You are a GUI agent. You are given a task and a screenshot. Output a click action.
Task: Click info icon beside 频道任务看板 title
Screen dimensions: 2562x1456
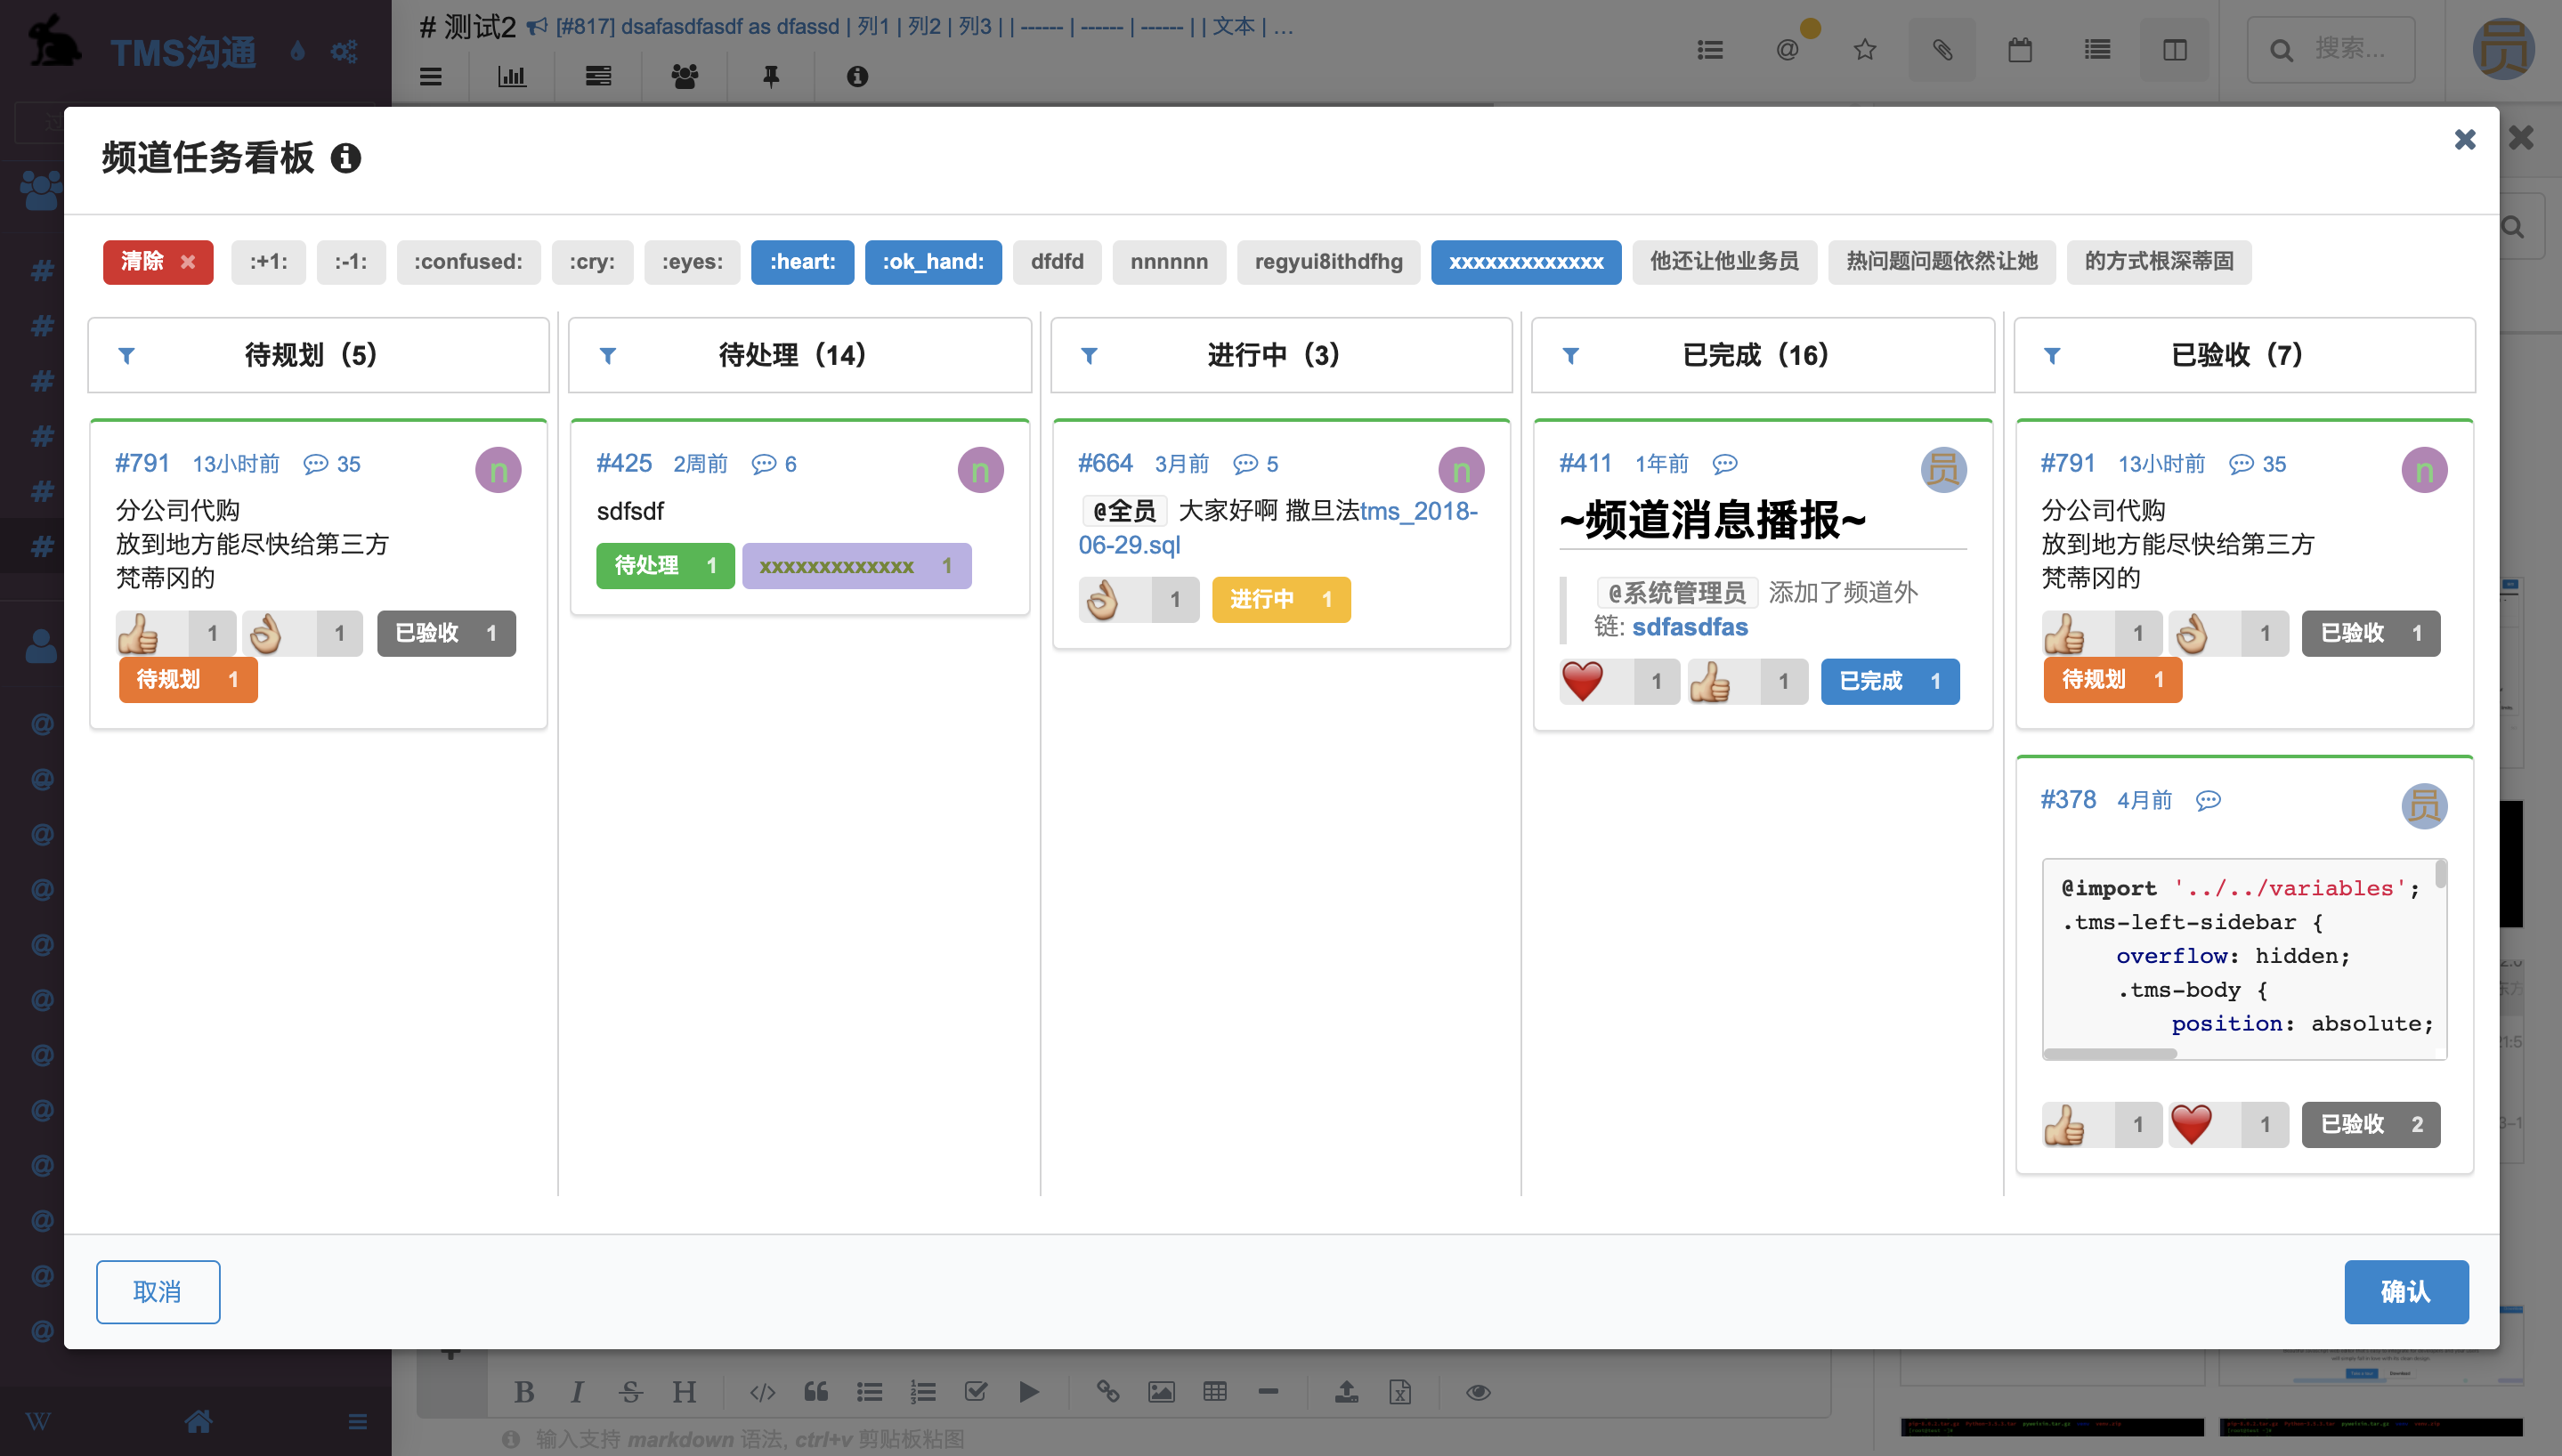(x=345, y=158)
